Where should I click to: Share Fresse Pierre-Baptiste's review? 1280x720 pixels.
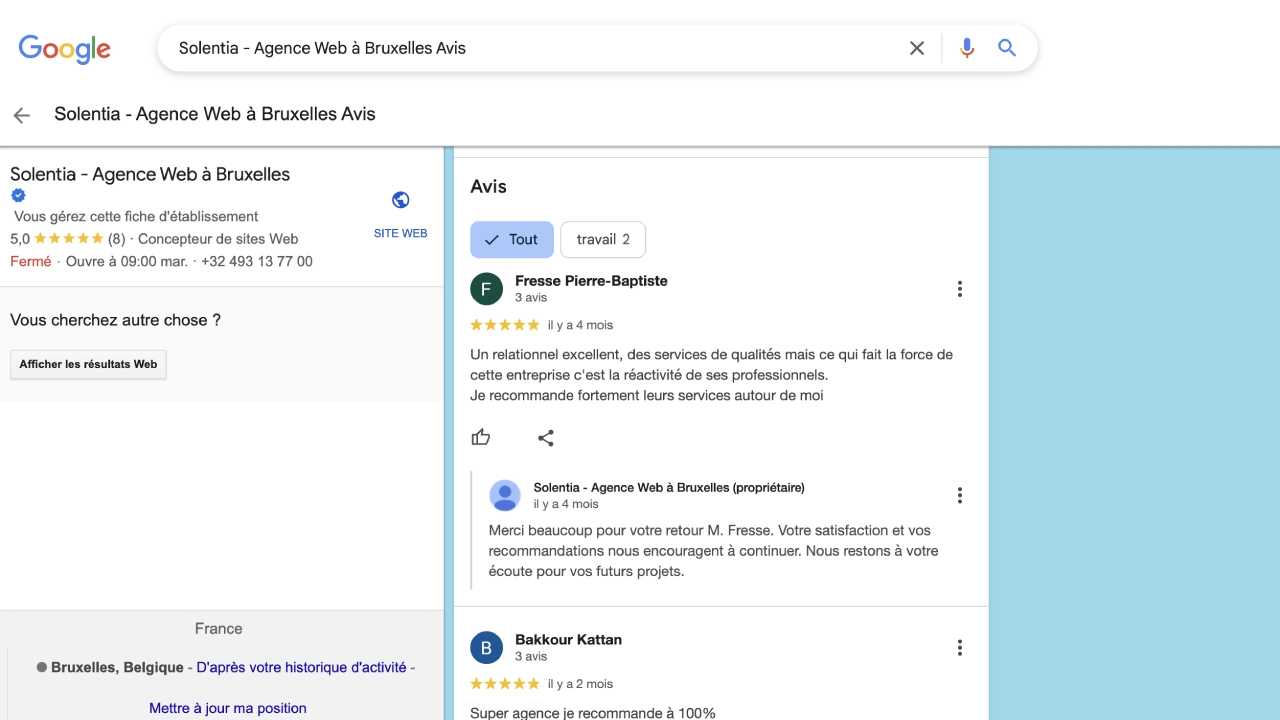[545, 438]
